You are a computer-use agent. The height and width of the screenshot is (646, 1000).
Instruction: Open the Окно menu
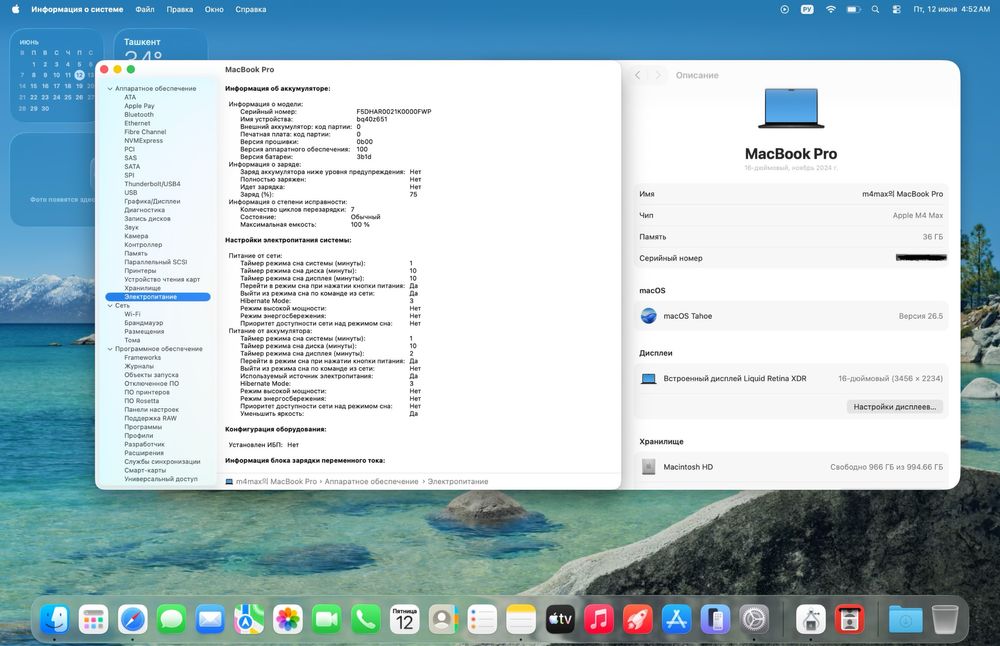coord(214,10)
